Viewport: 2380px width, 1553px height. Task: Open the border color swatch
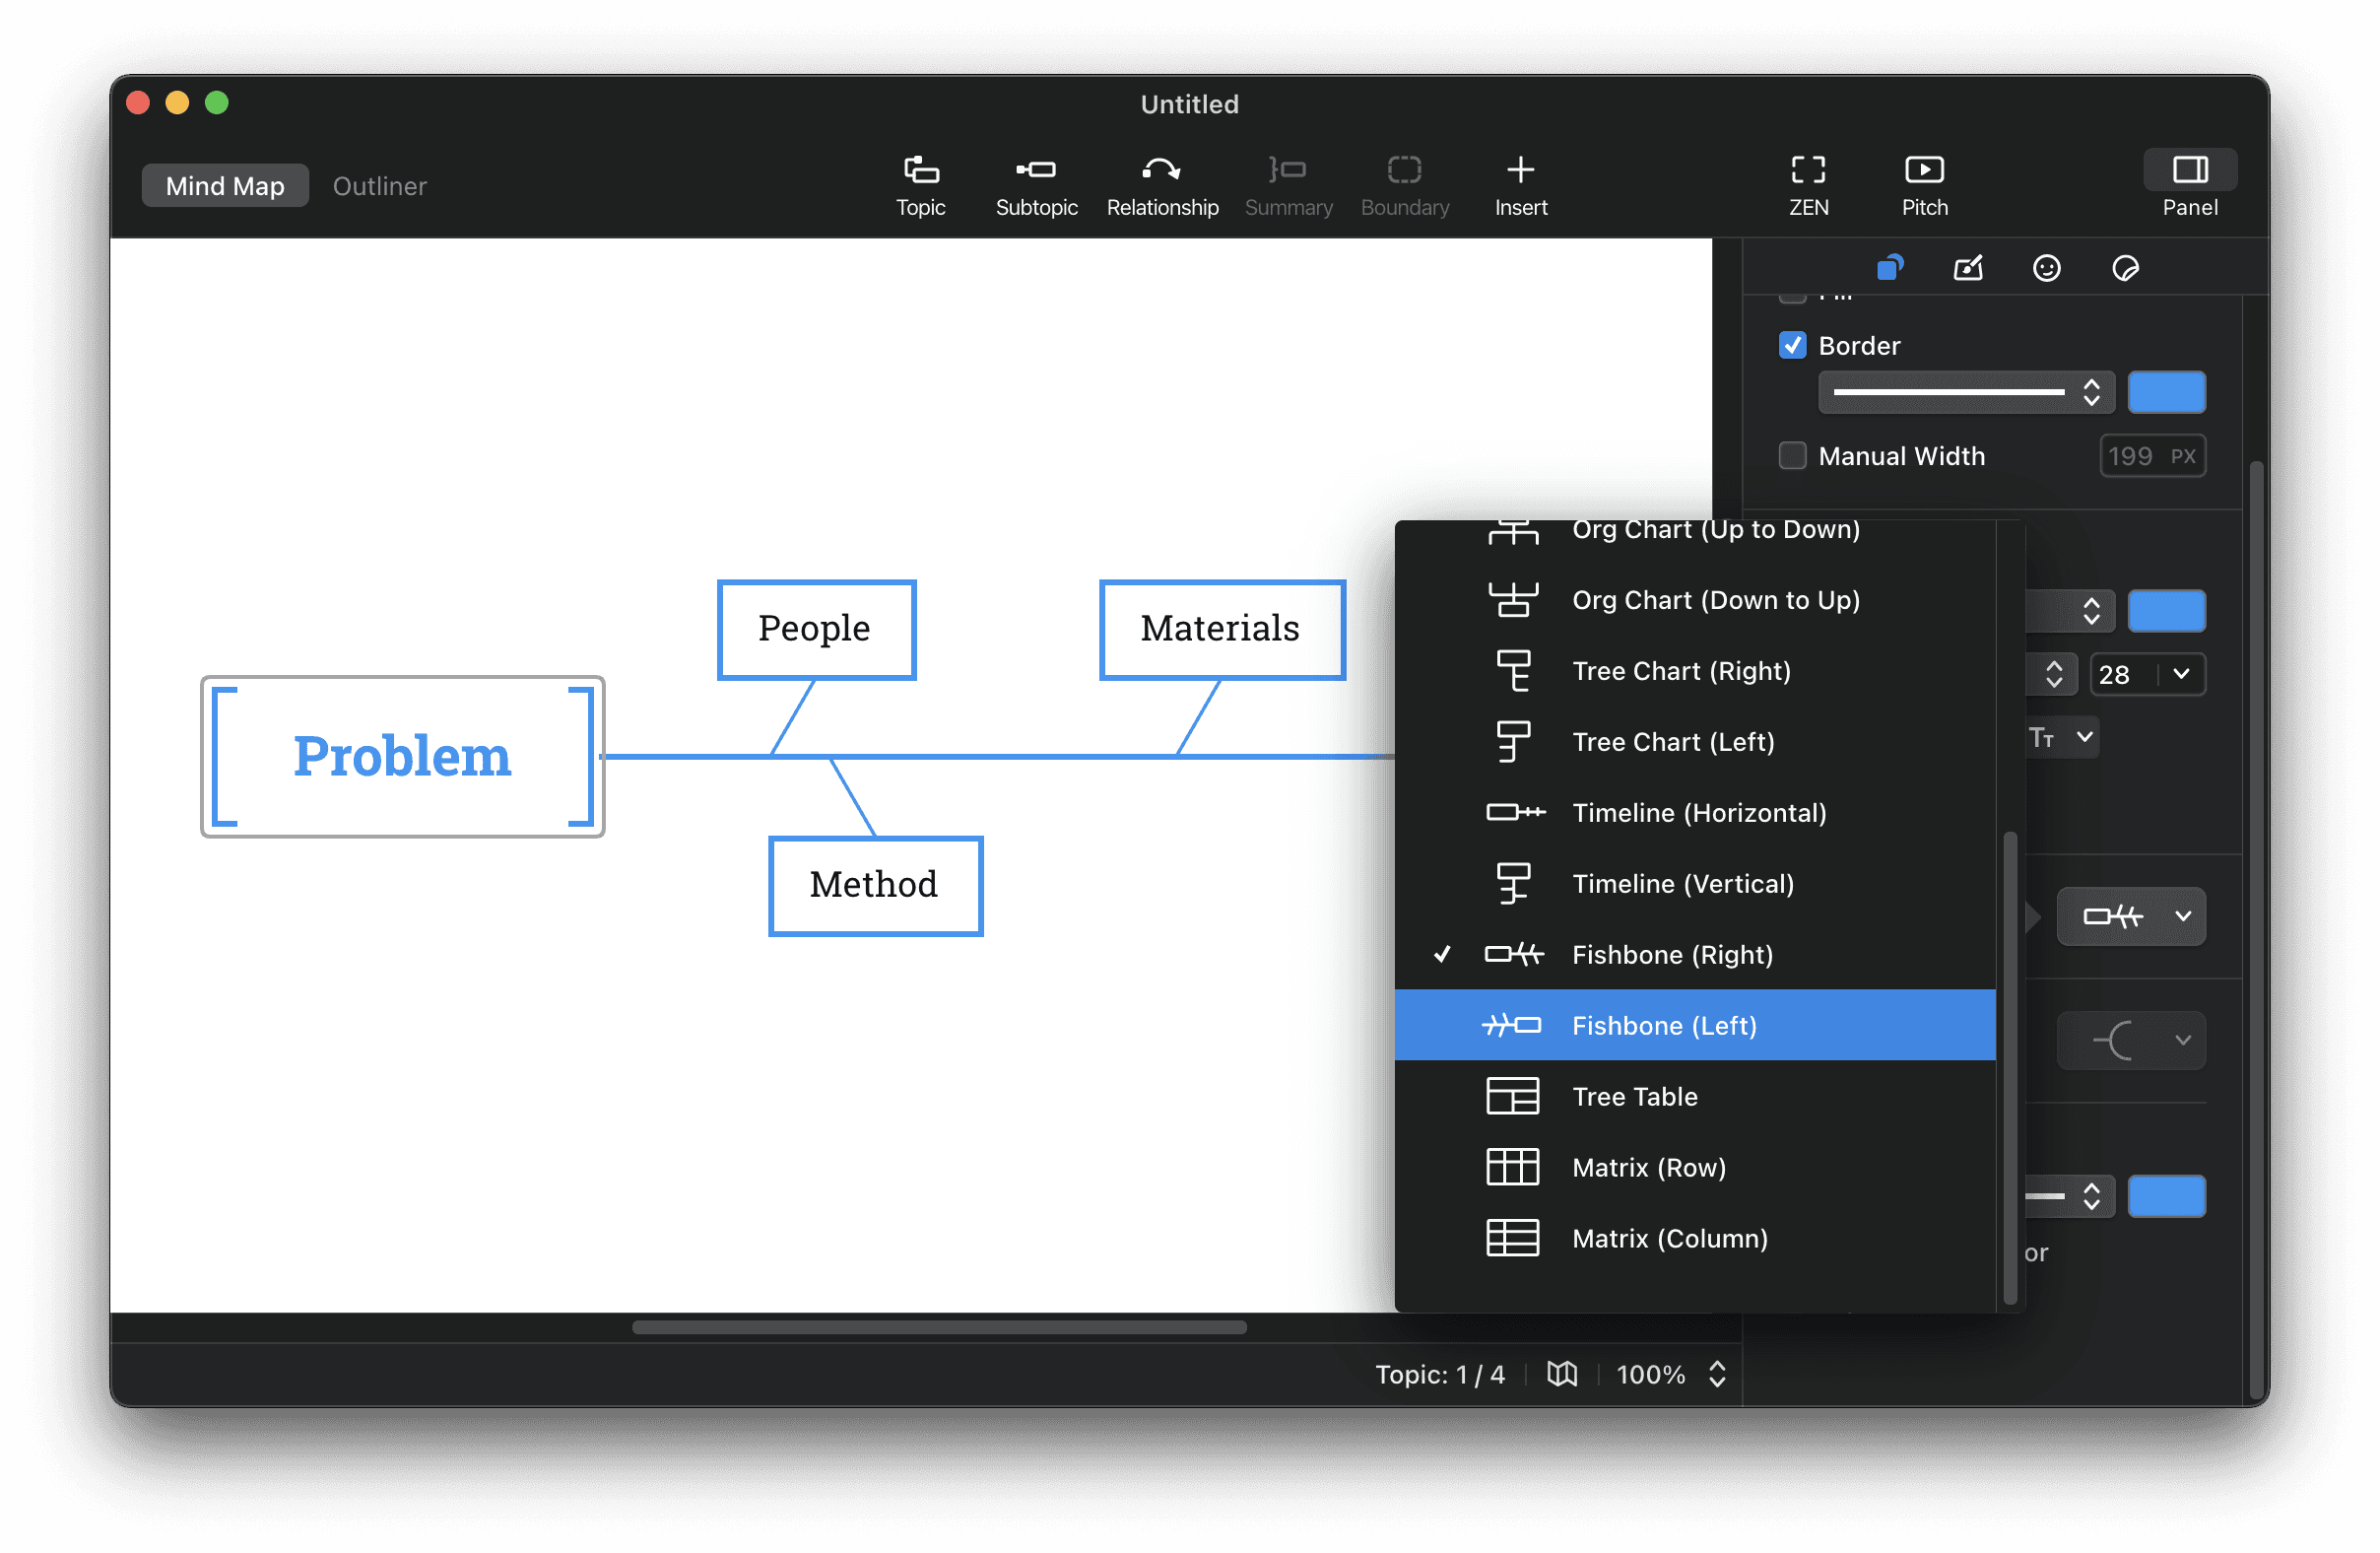(2166, 392)
